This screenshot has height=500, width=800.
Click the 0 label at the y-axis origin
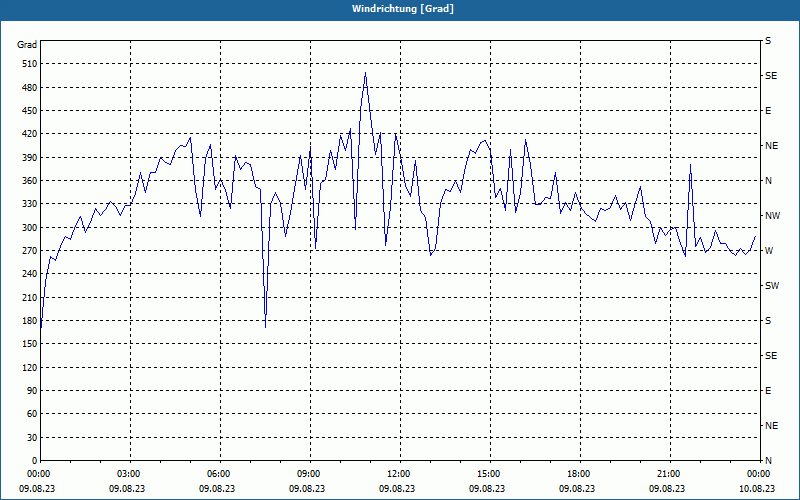pos(35,461)
